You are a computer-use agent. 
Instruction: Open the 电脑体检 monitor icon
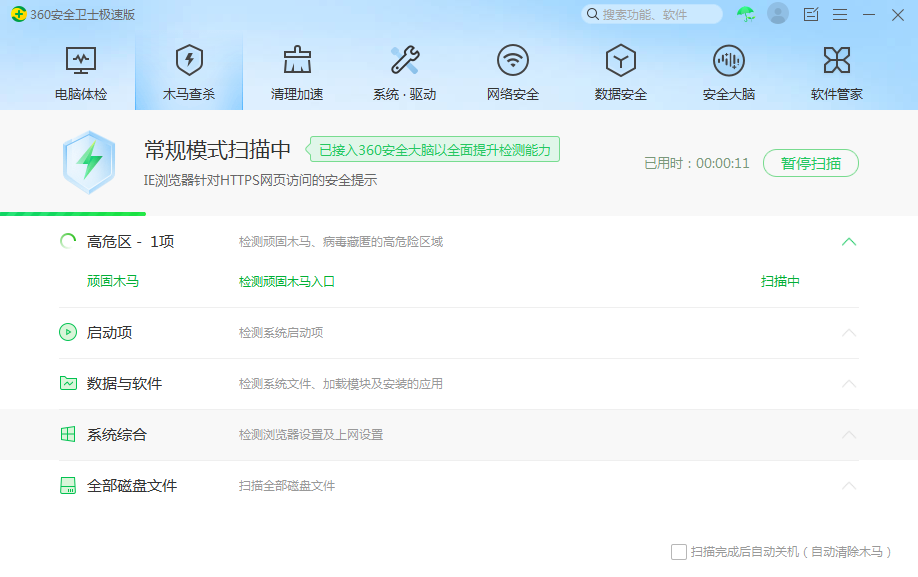coord(81,60)
